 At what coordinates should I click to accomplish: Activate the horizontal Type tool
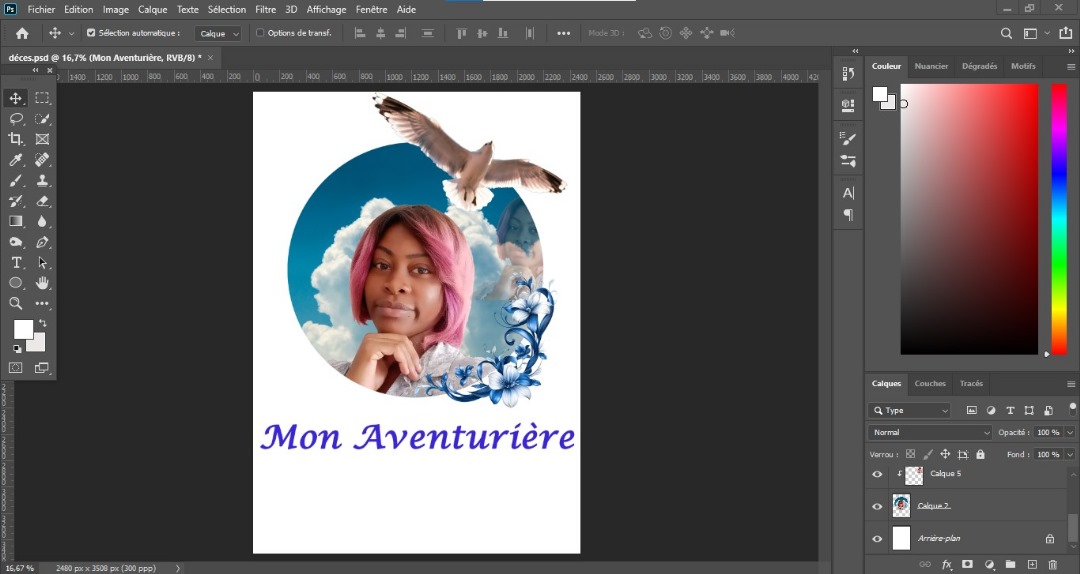tap(16, 263)
